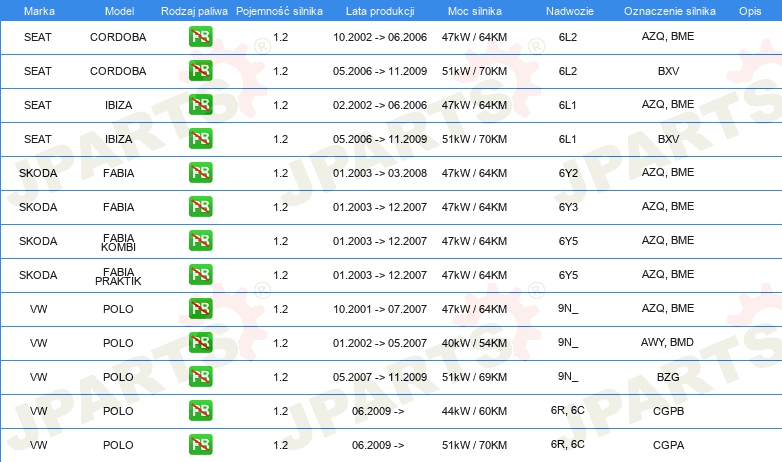The image size is (782, 462).
Task: Click the fuel icon in the VW POLO CGPB row
Action: click(x=200, y=410)
